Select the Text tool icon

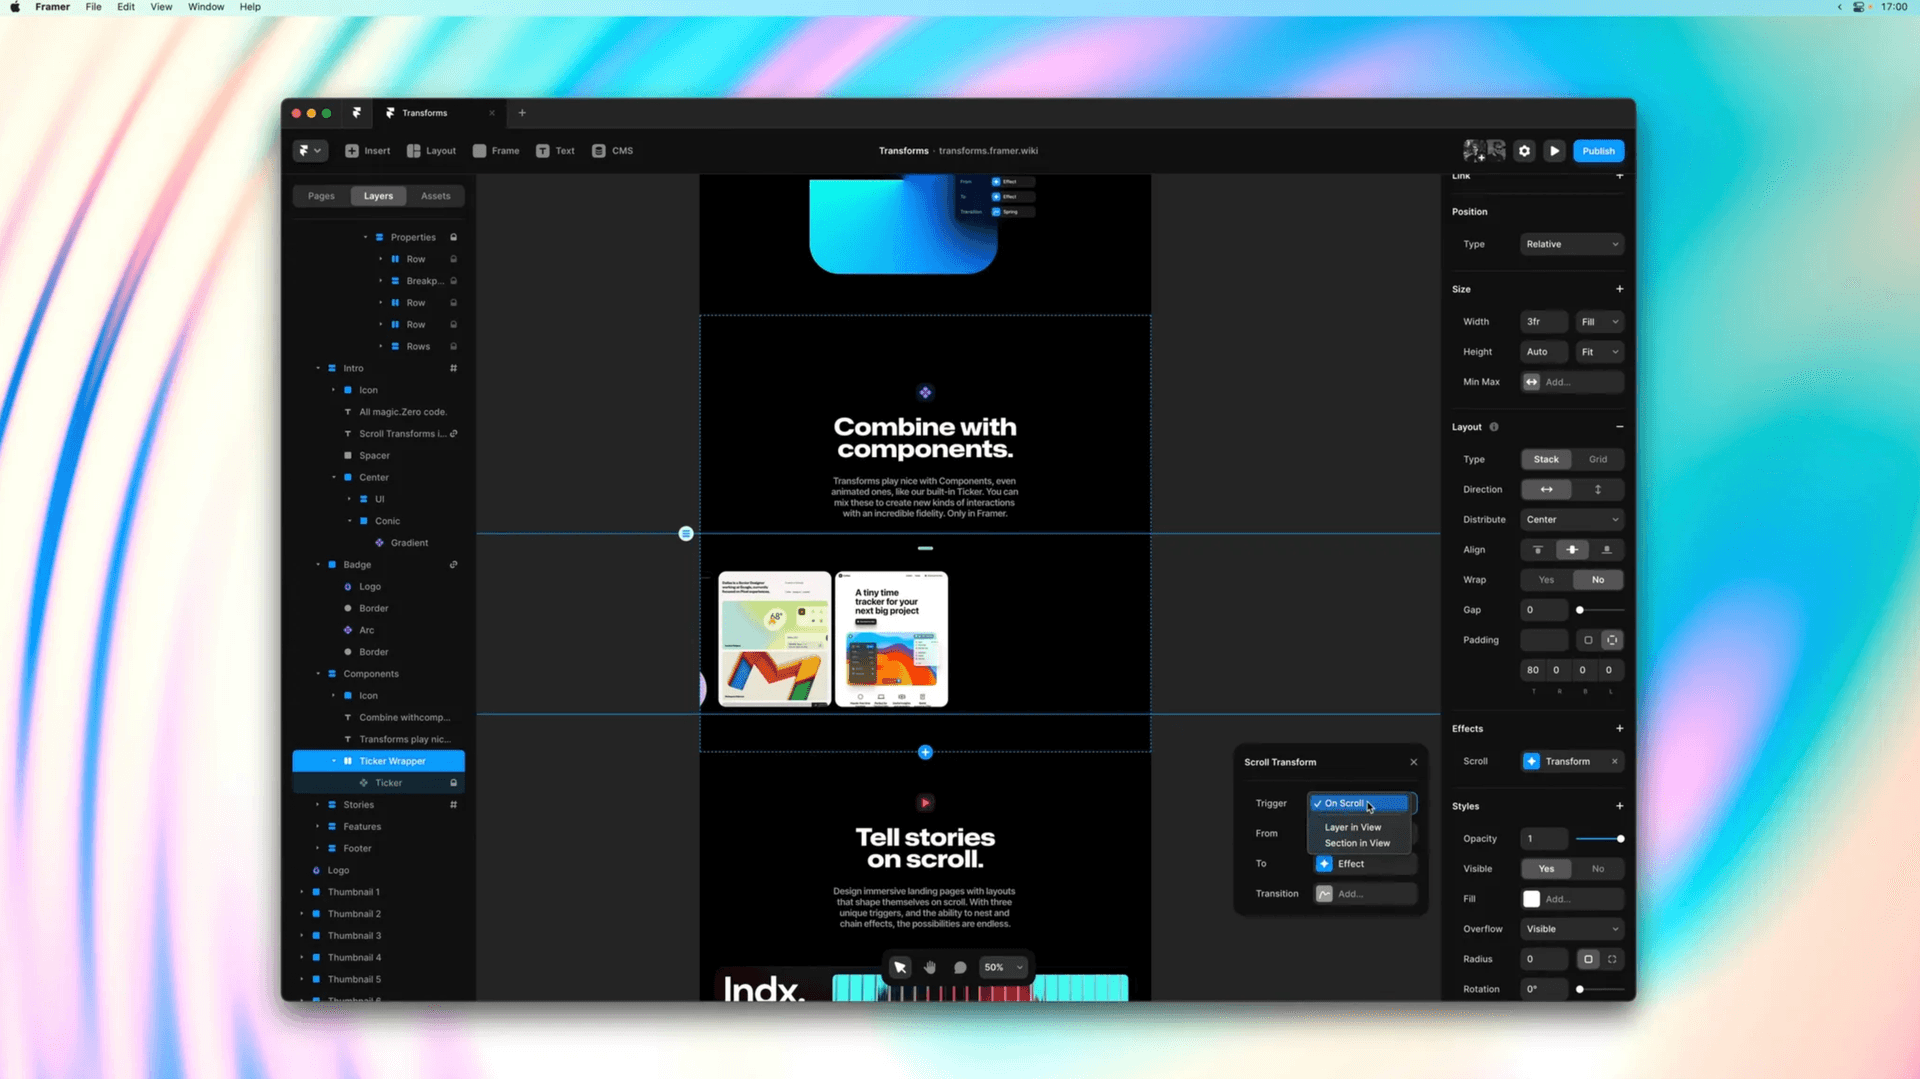(543, 151)
